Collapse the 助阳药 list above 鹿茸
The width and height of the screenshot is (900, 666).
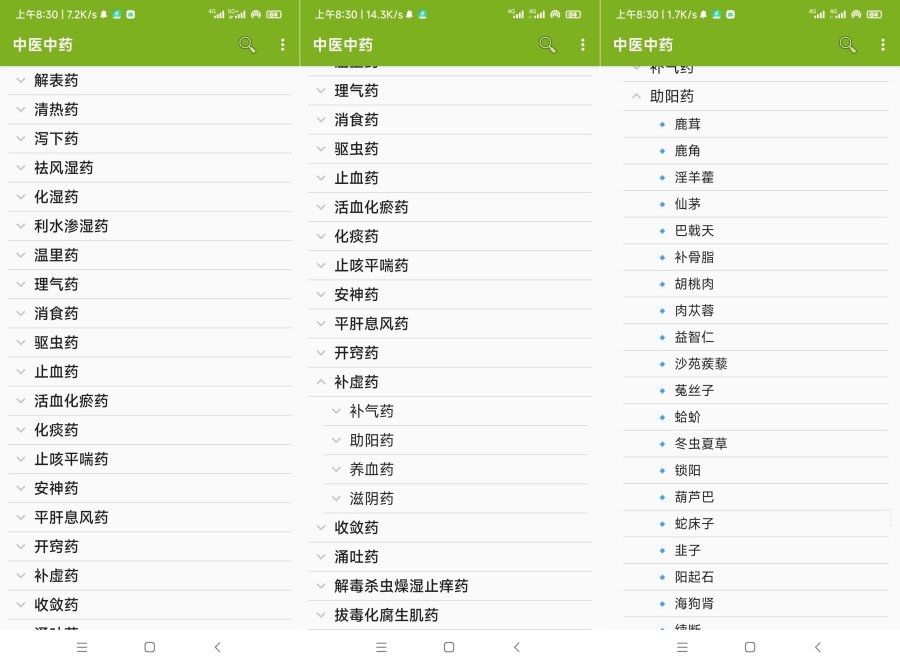coord(636,97)
